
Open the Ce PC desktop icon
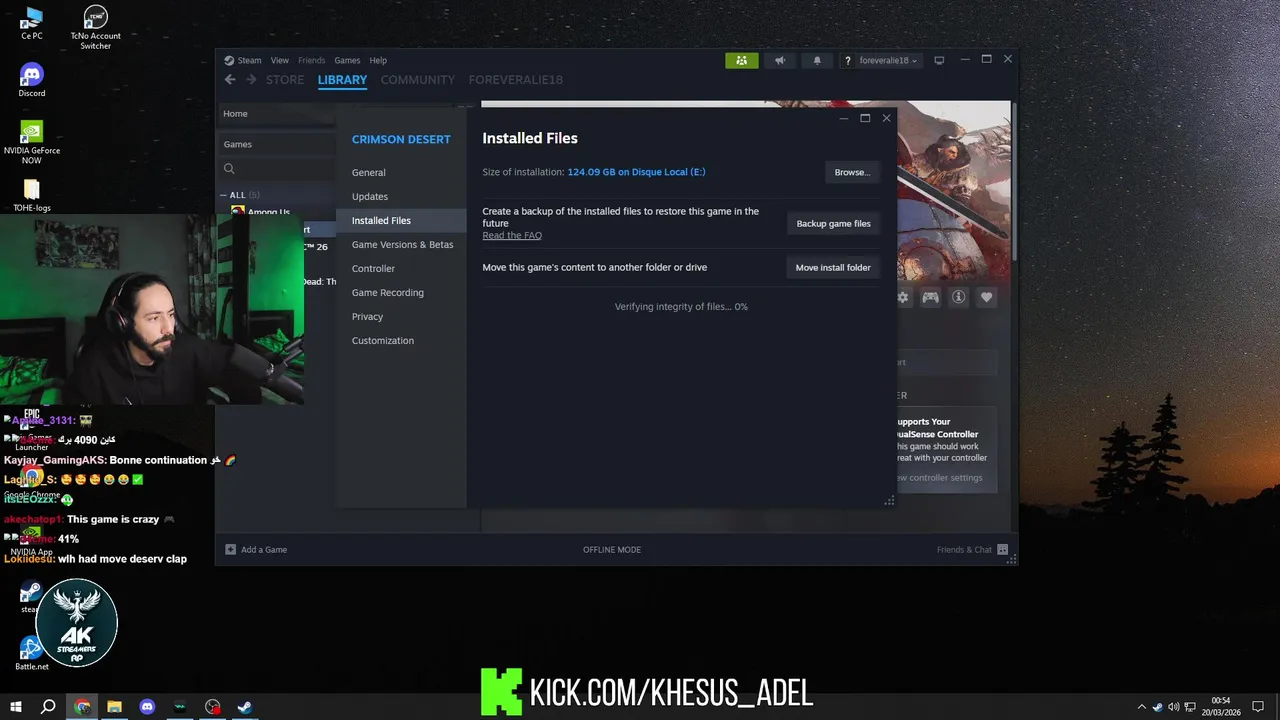click(32, 23)
